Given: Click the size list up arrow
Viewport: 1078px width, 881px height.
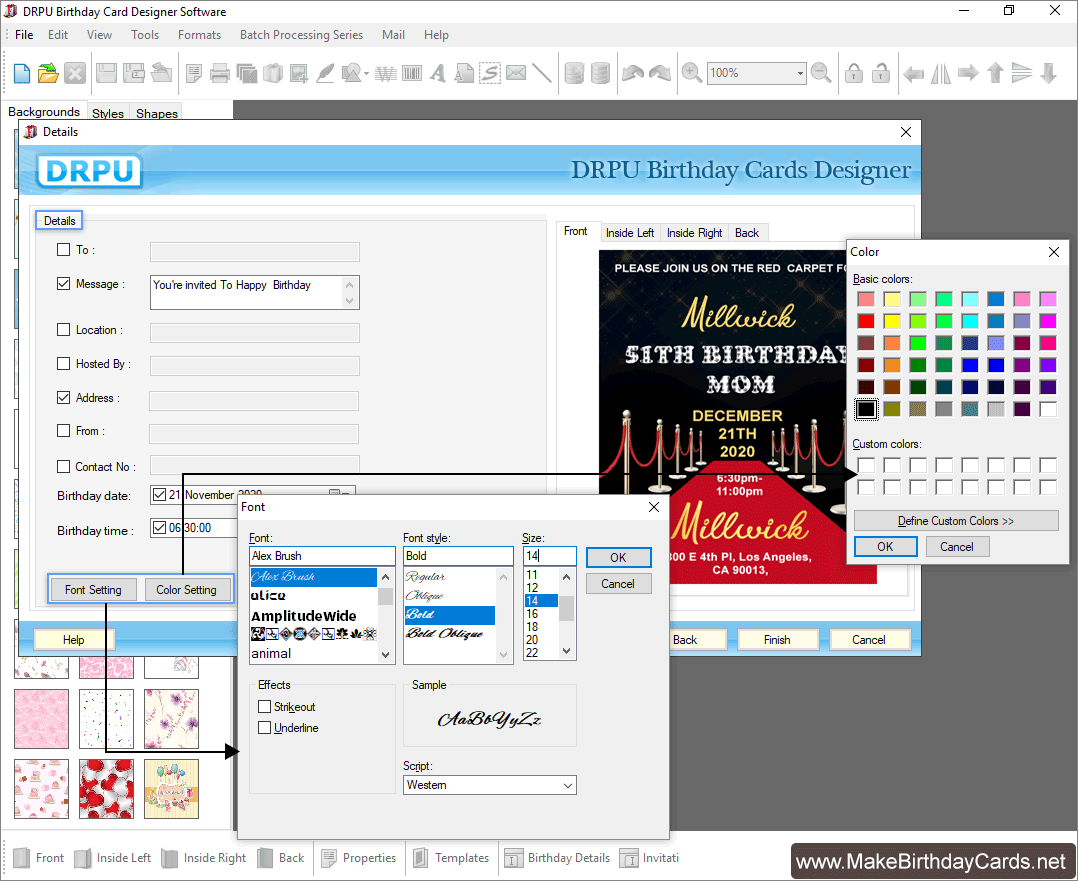Looking at the screenshot, I should tap(566, 577).
